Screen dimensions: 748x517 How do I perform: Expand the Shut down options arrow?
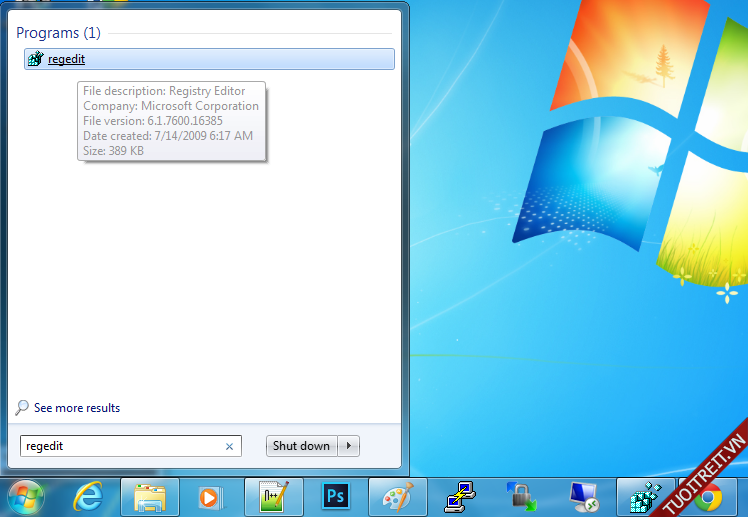pyautogui.click(x=349, y=446)
